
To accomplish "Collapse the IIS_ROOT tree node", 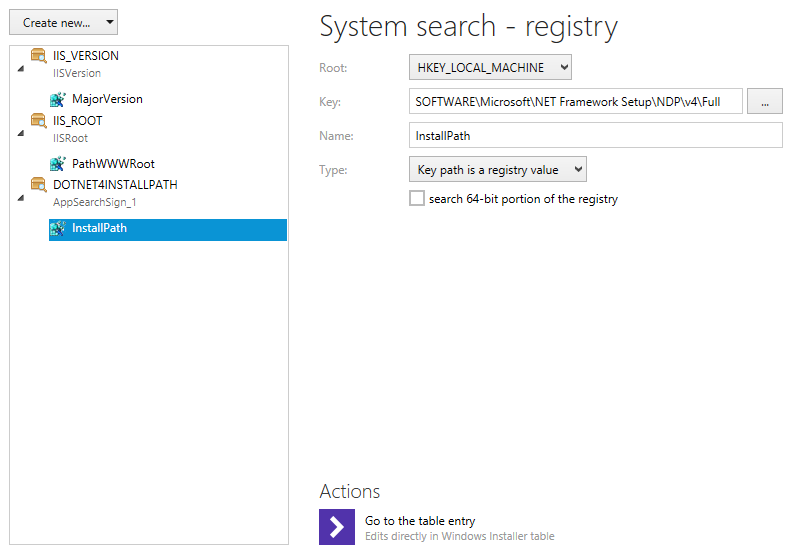I will click(21, 133).
